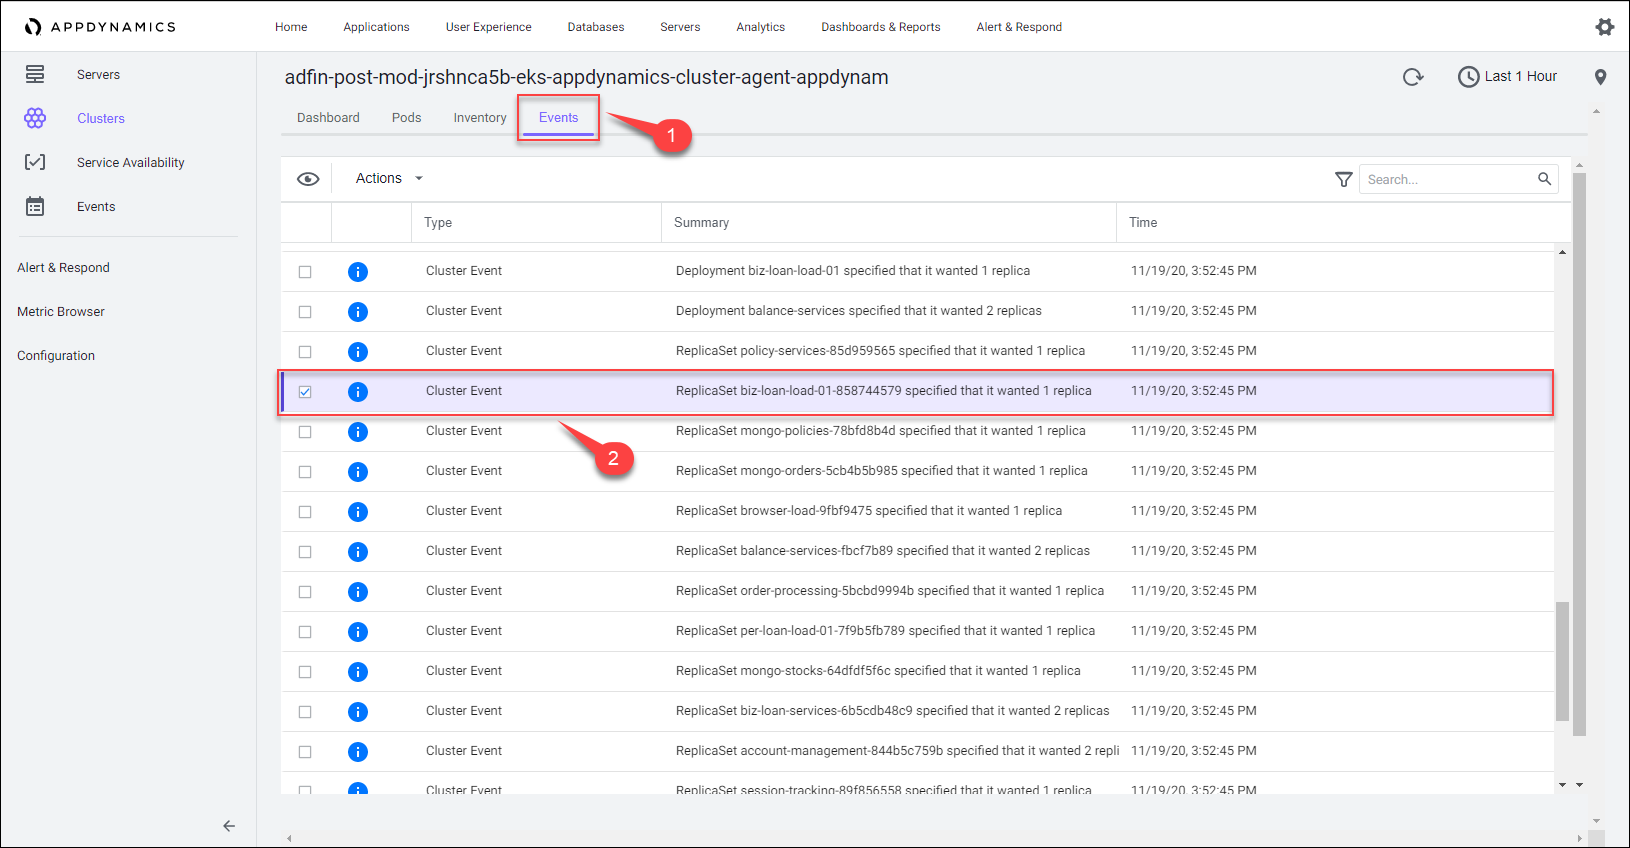Open Configuration in the left sidebar

pyautogui.click(x=56, y=355)
